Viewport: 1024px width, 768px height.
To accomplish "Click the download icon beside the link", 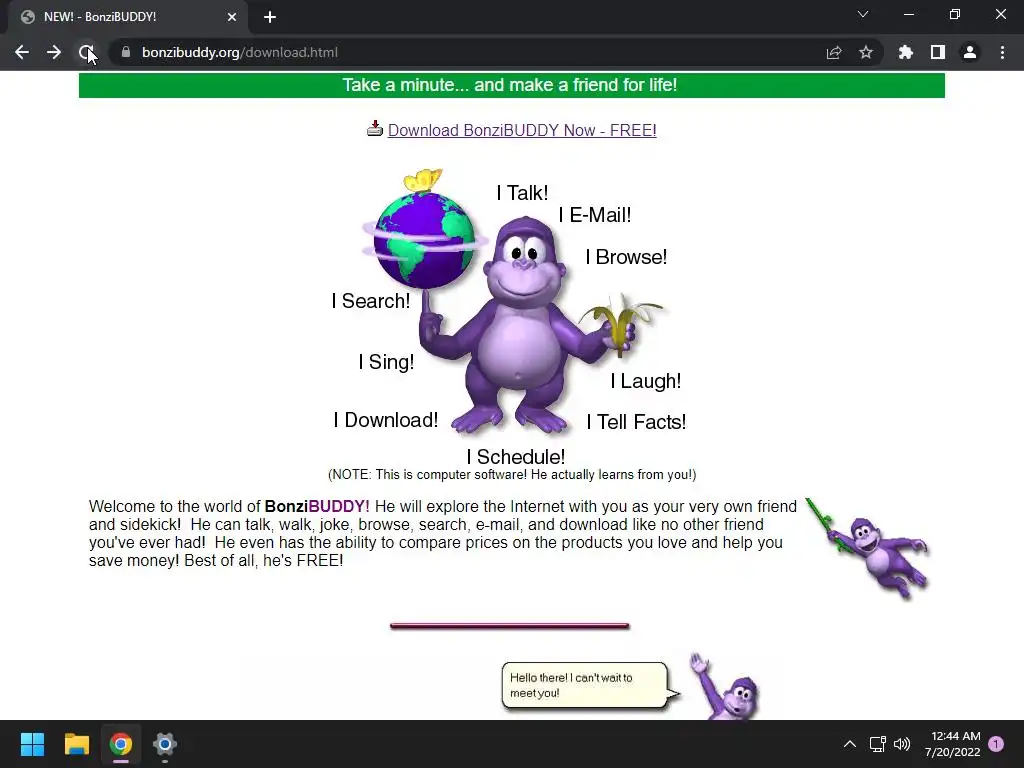I will tap(375, 128).
